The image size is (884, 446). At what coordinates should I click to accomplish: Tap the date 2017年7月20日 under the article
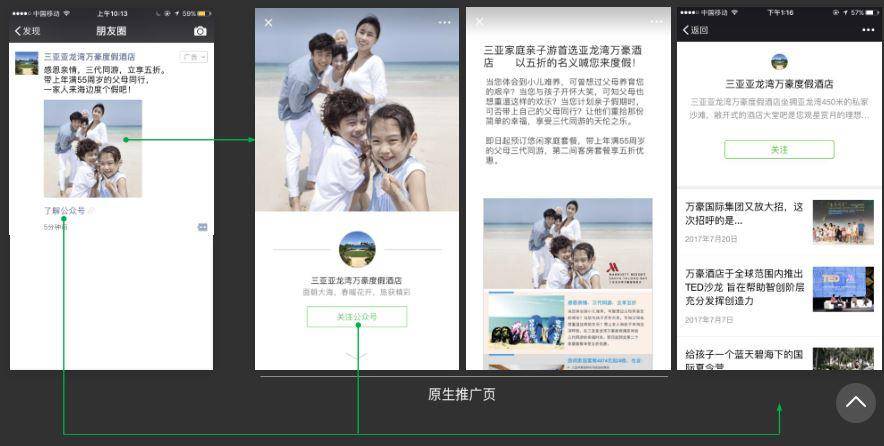711,239
